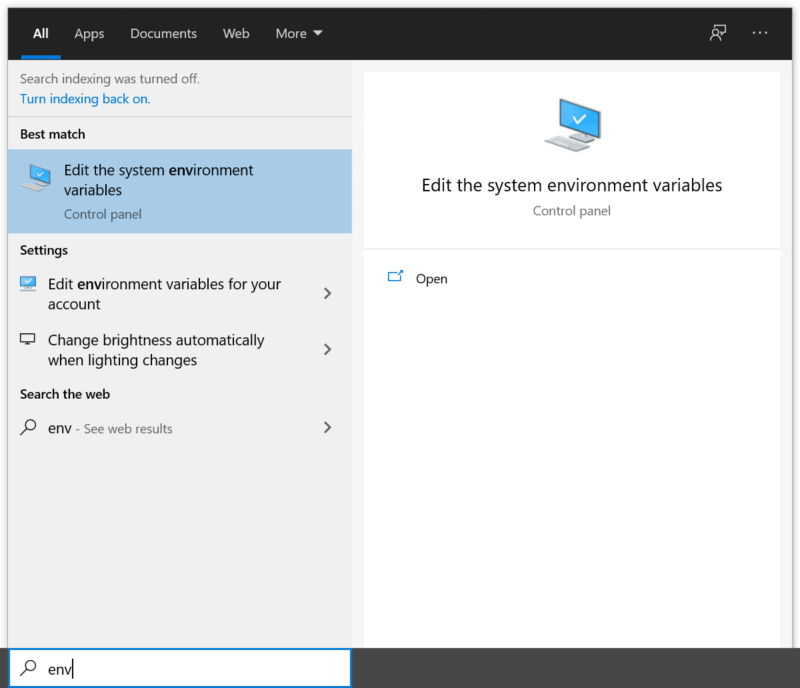Click the large computer icon in preview pane
The height and width of the screenshot is (688, 800).
click(x=572, y=125)
